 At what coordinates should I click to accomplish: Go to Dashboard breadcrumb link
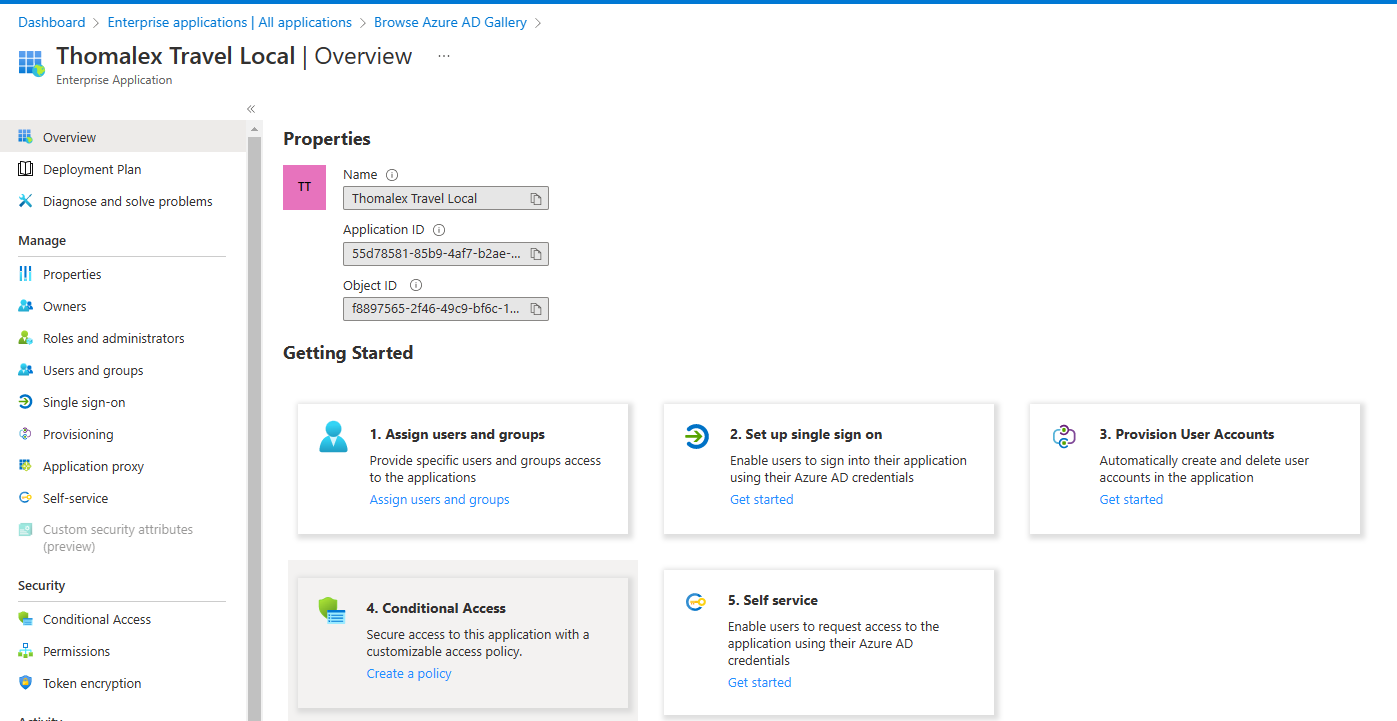pos(52,22)
